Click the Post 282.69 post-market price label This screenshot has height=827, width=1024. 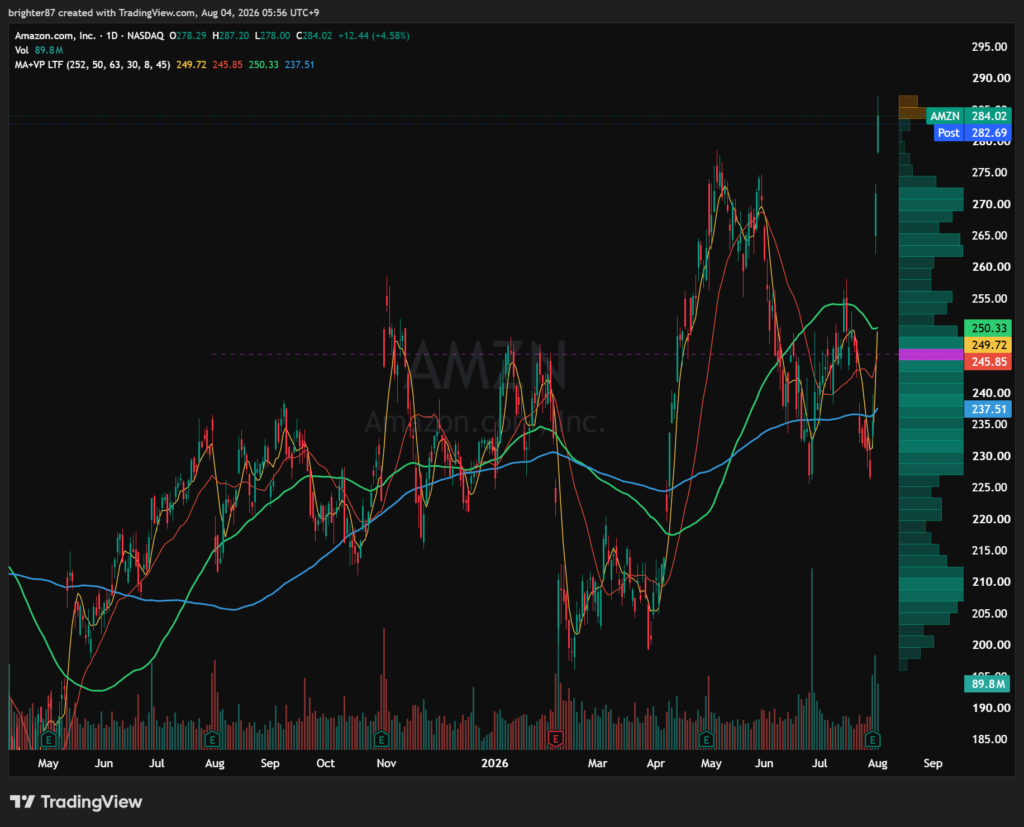(972, 133)
